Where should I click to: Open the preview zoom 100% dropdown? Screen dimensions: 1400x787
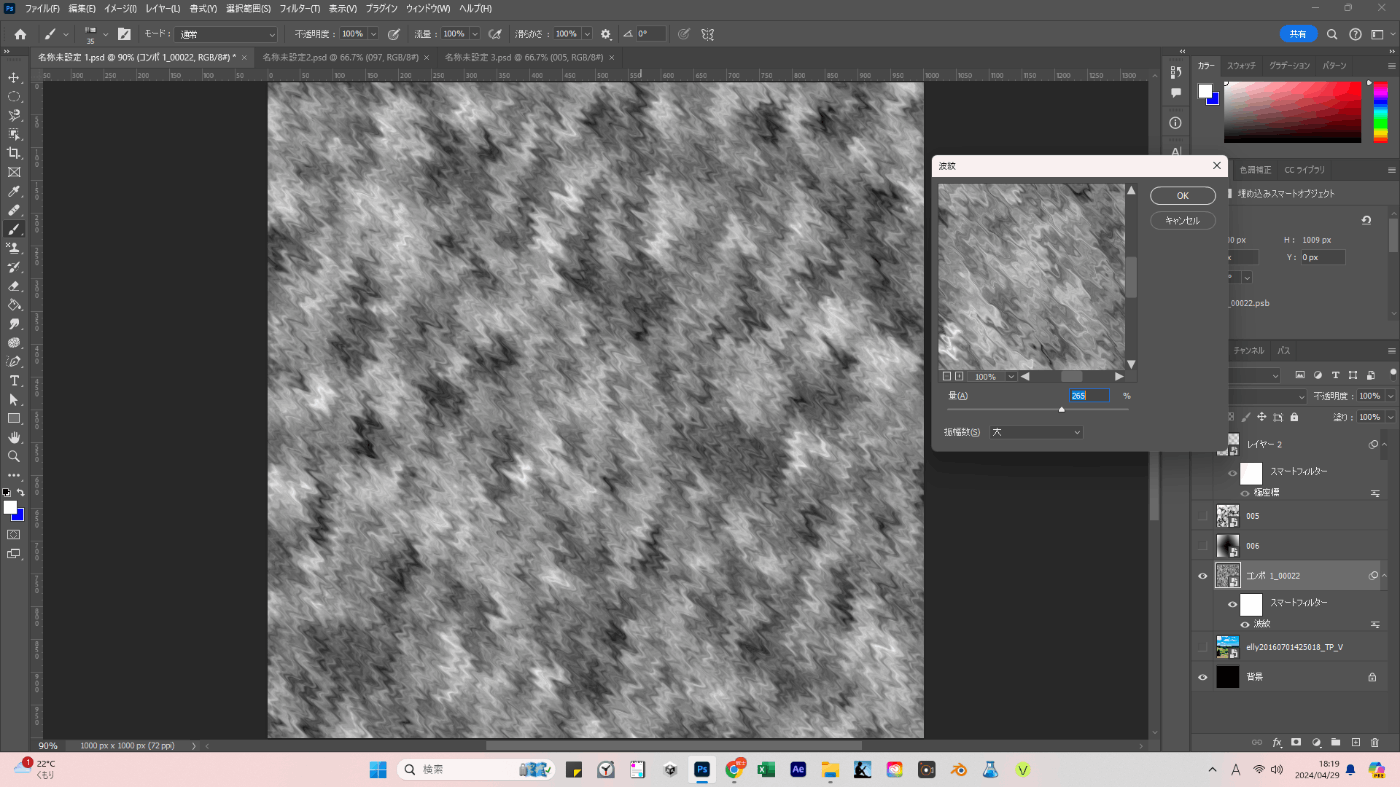pyautogui.click(x=1012, y=377)
